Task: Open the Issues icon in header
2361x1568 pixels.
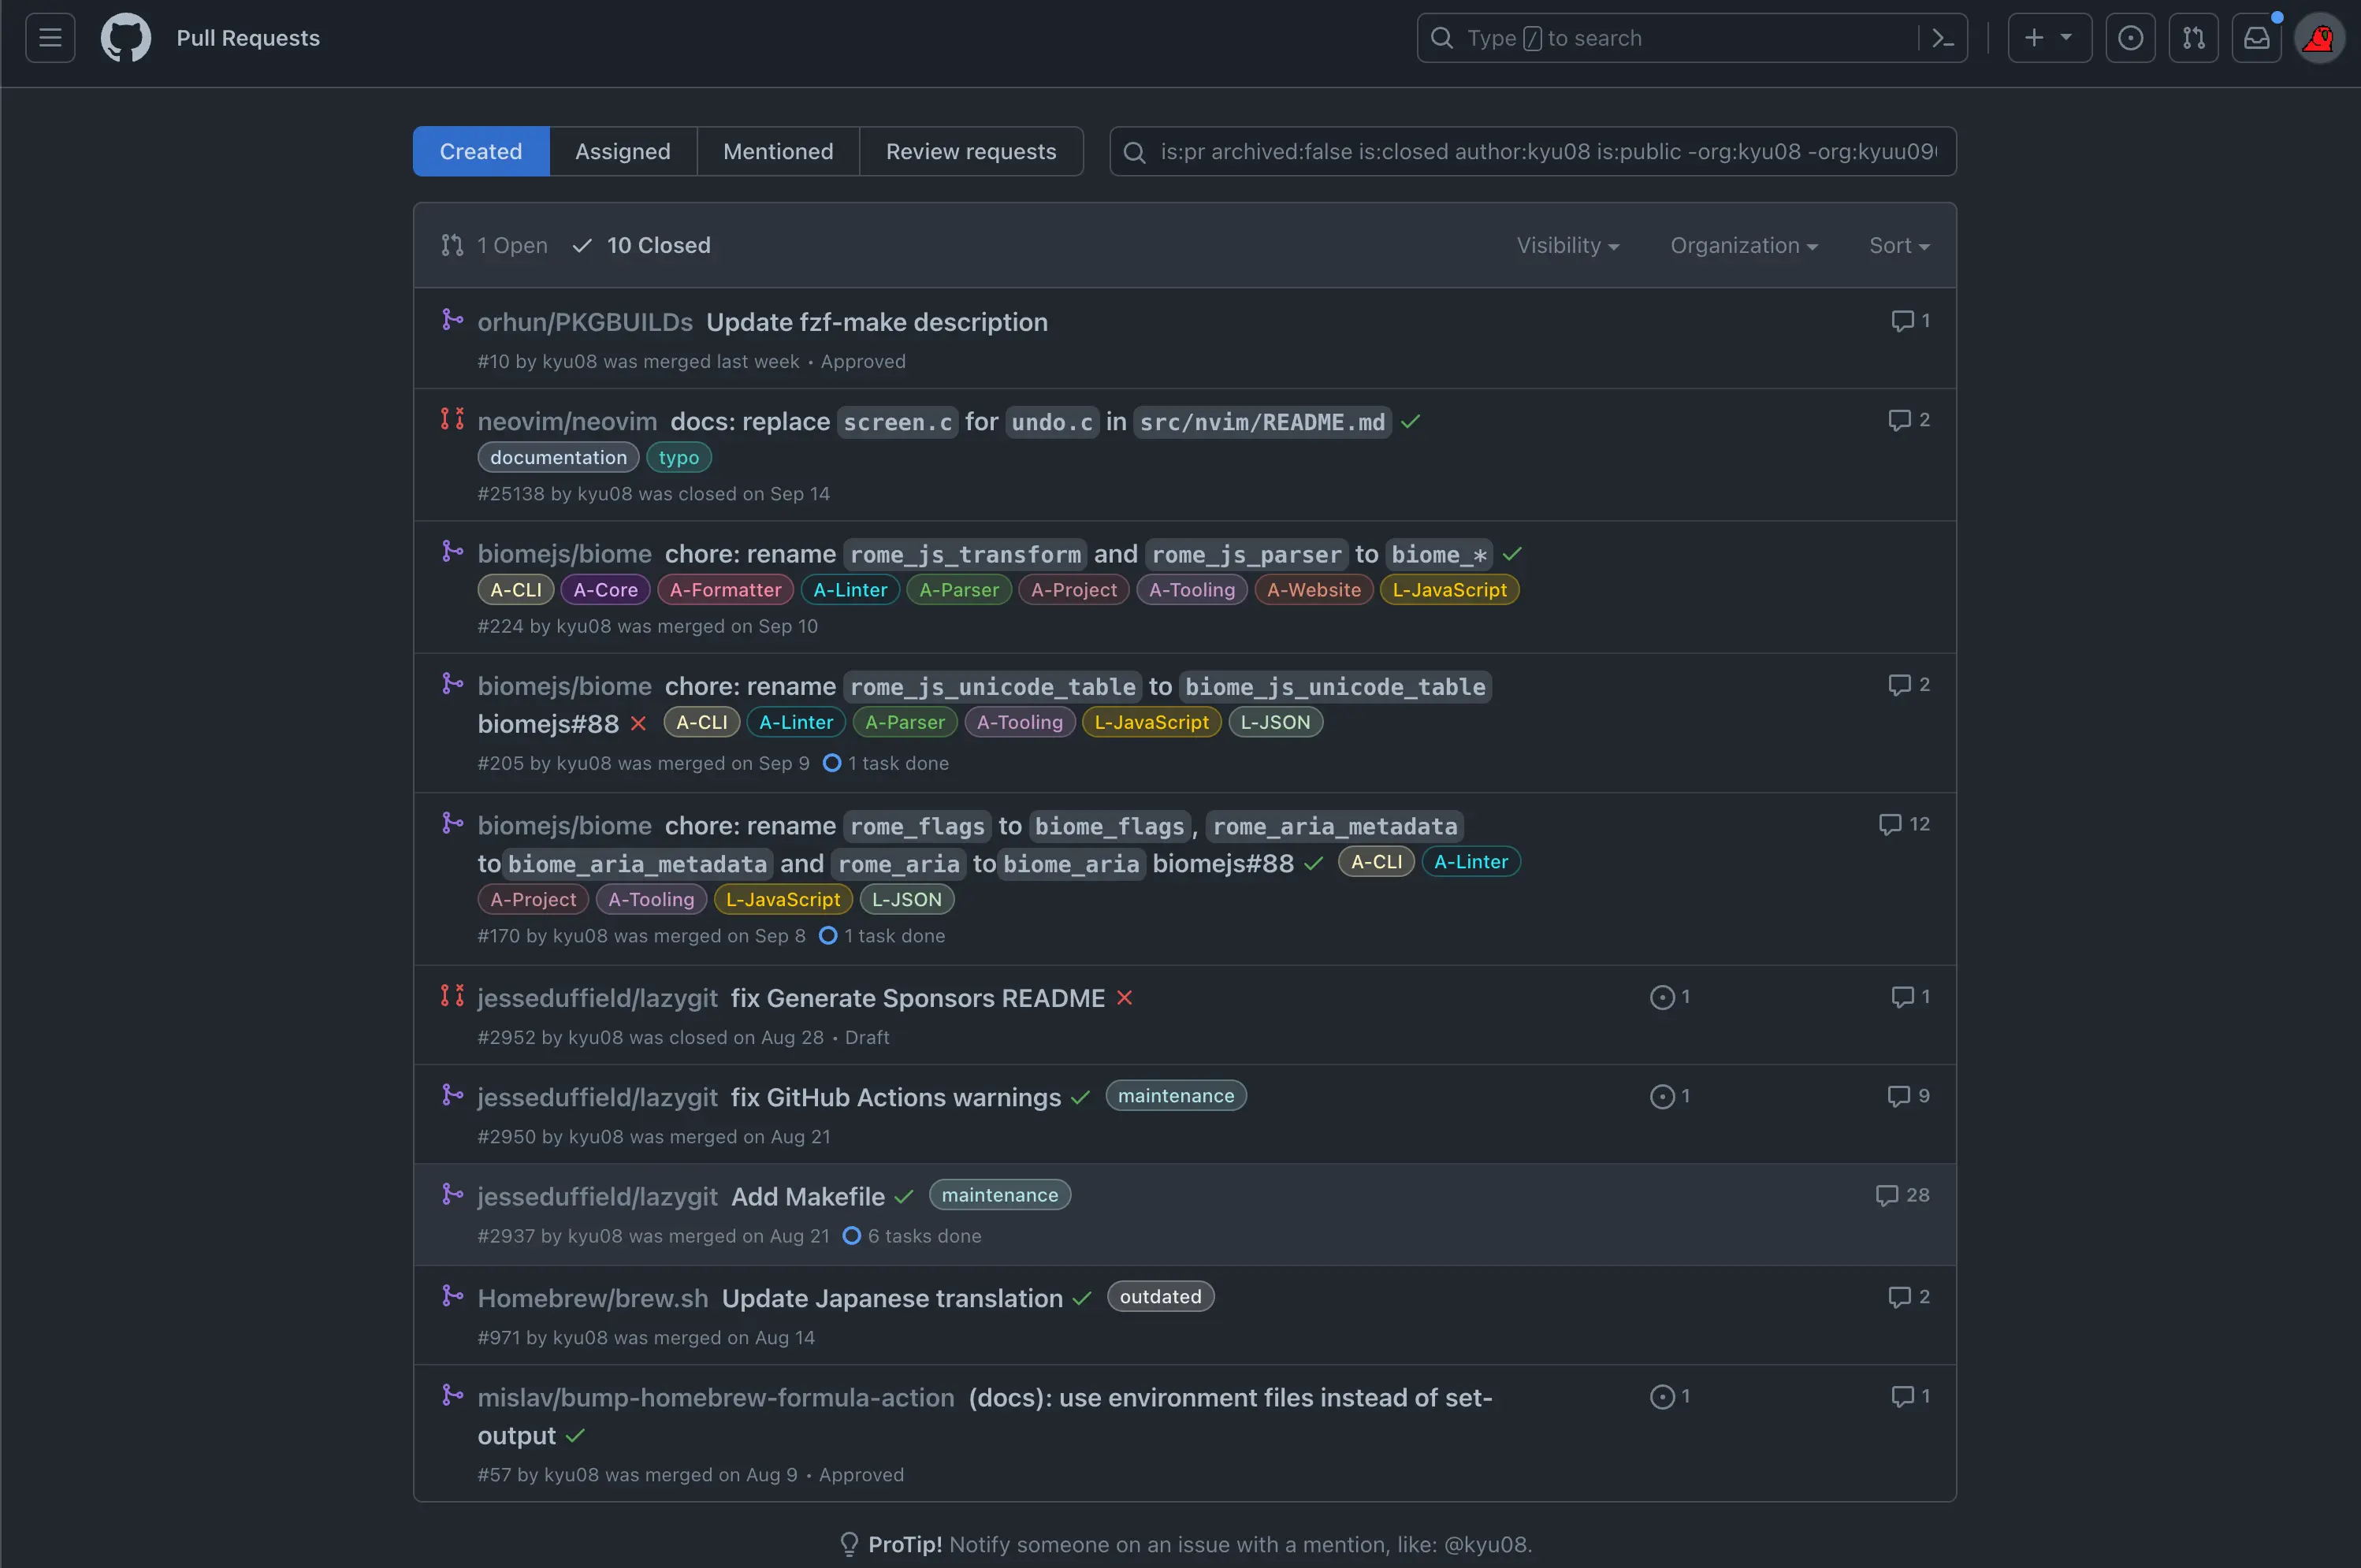Action: (x=2130, y=38)
